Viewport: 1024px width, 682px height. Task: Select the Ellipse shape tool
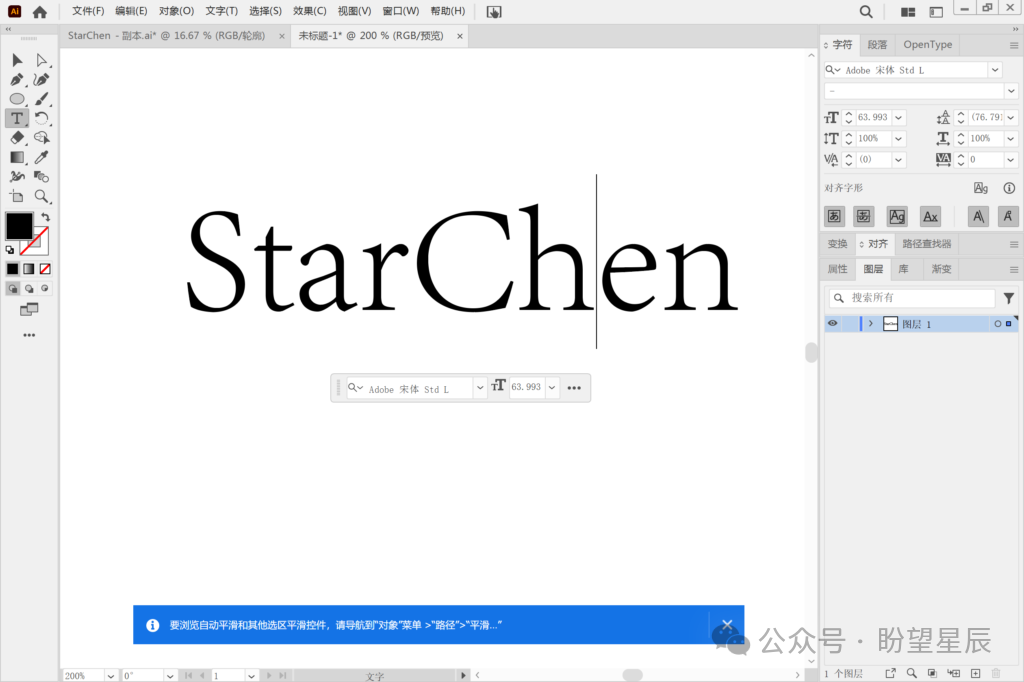tap(17, 99)
